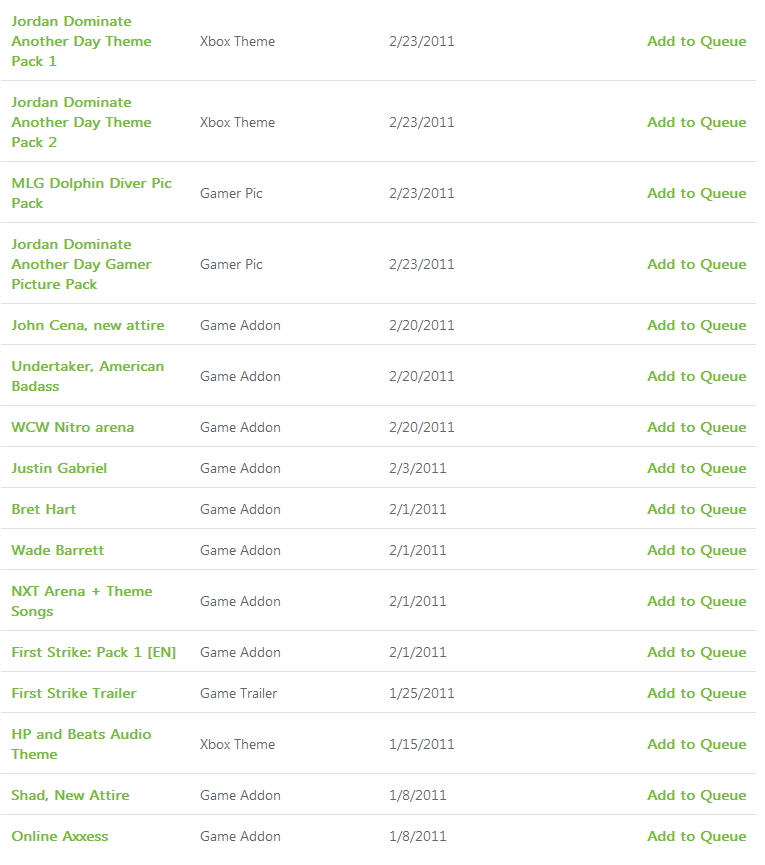This screenshot has width=765, height=865.
Task: Add WCW Nitro arena to queue
Action: click(x=697, y=428)
